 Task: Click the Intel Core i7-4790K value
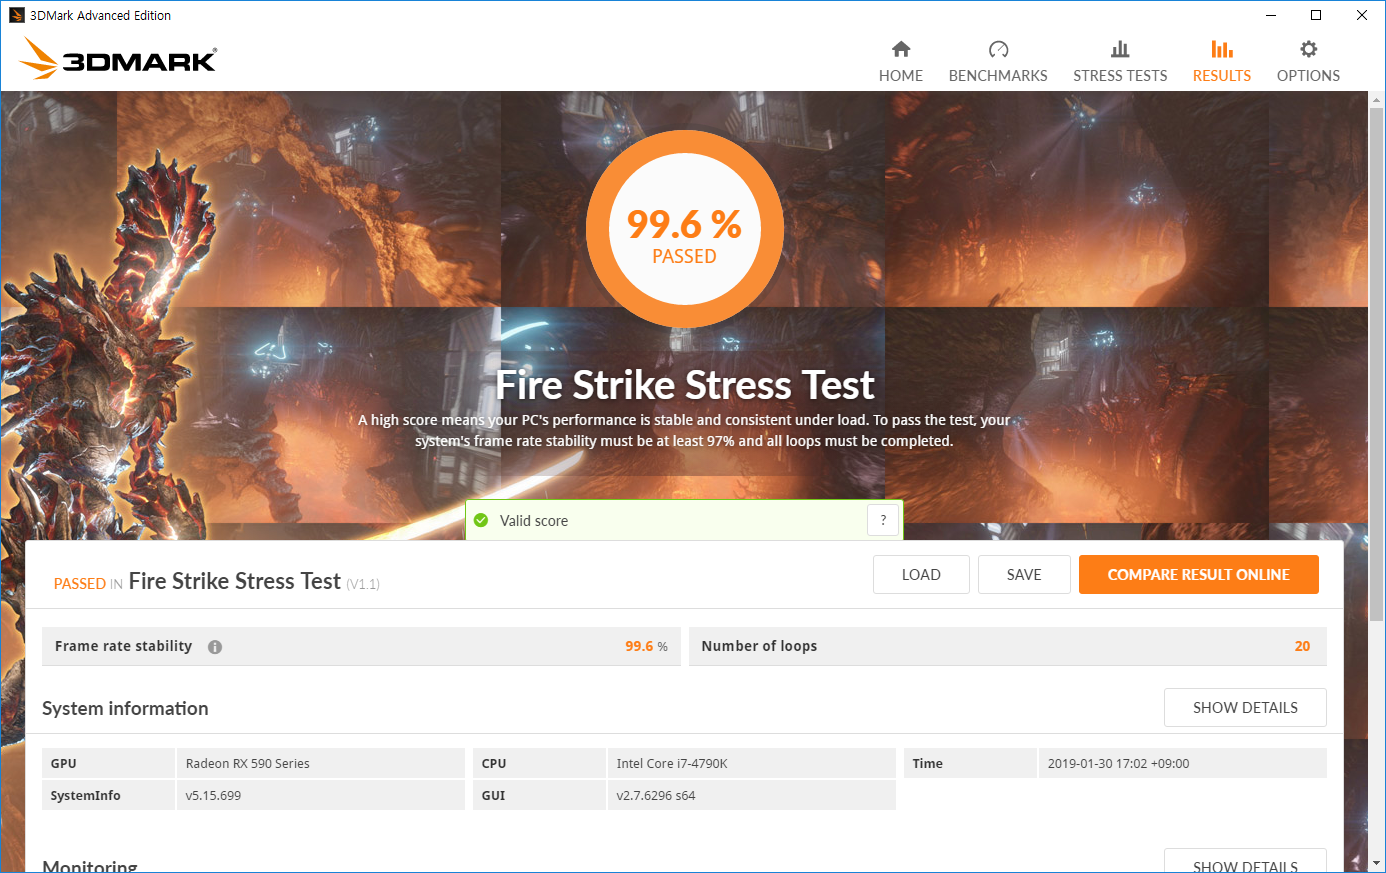coord(672,763)
